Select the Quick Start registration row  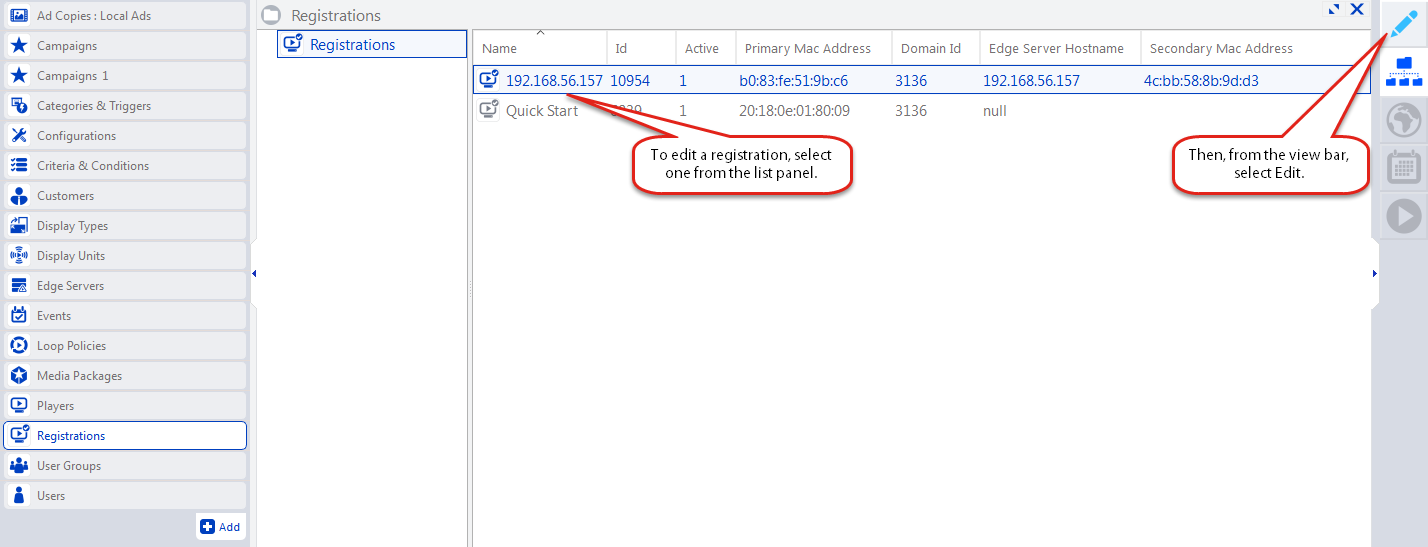coord(541,111)
